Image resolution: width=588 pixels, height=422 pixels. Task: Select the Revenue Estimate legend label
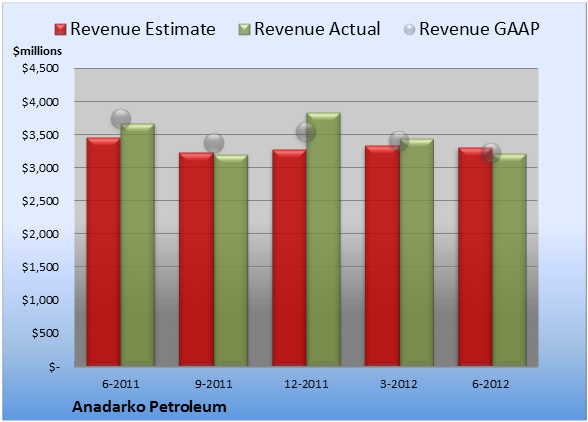(143, 29)
